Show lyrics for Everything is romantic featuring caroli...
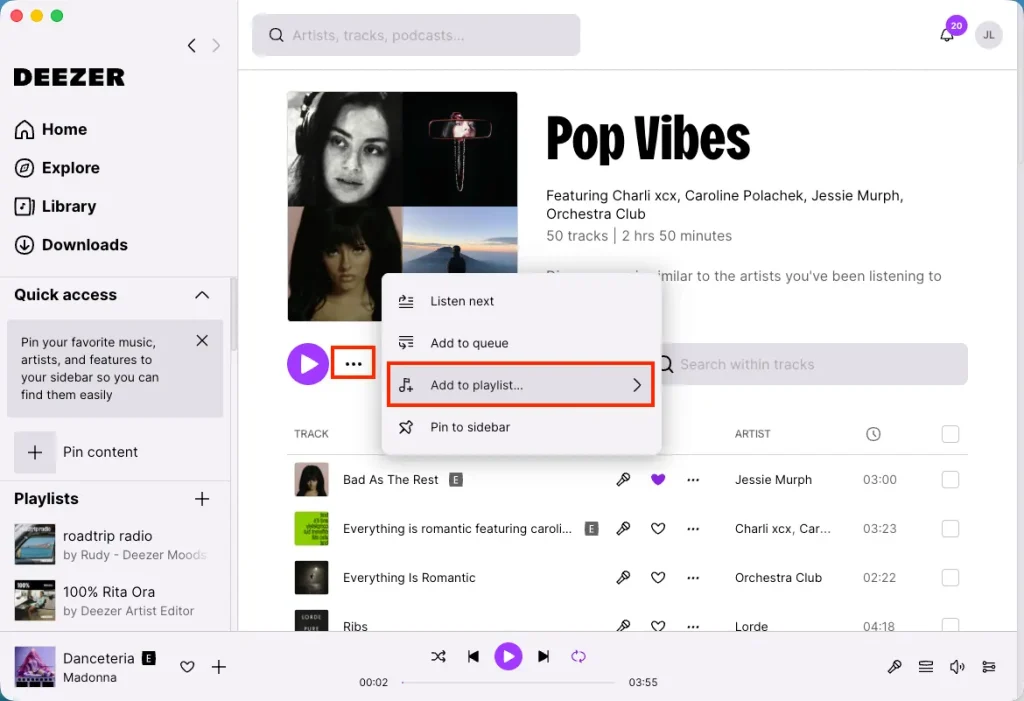The height and width of the screenshot is (701, 1024). (x=623, y=529)
